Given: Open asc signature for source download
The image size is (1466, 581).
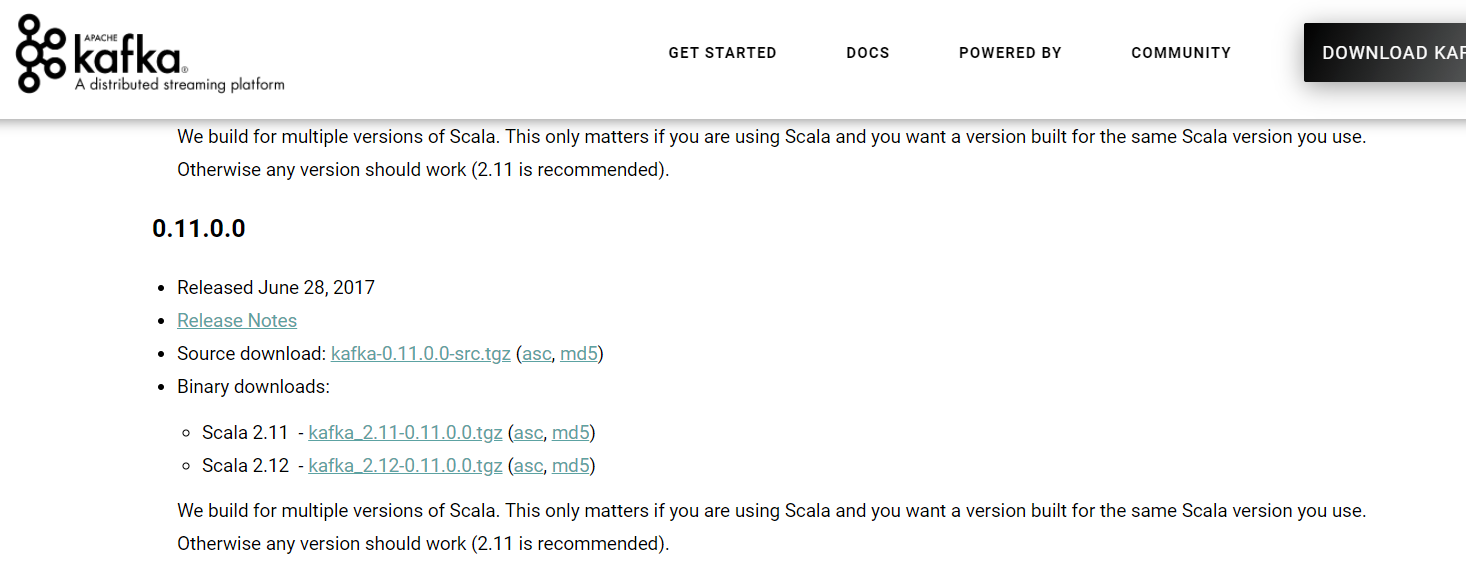Looking at the screenshot, I should 537,354.
